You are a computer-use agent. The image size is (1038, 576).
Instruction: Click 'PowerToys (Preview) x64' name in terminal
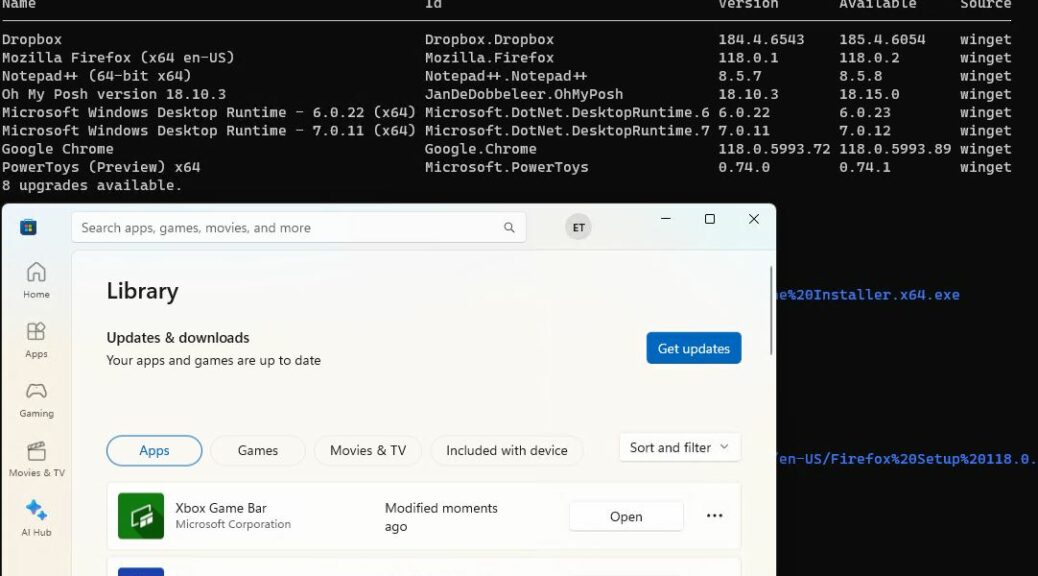click(101, 167)
